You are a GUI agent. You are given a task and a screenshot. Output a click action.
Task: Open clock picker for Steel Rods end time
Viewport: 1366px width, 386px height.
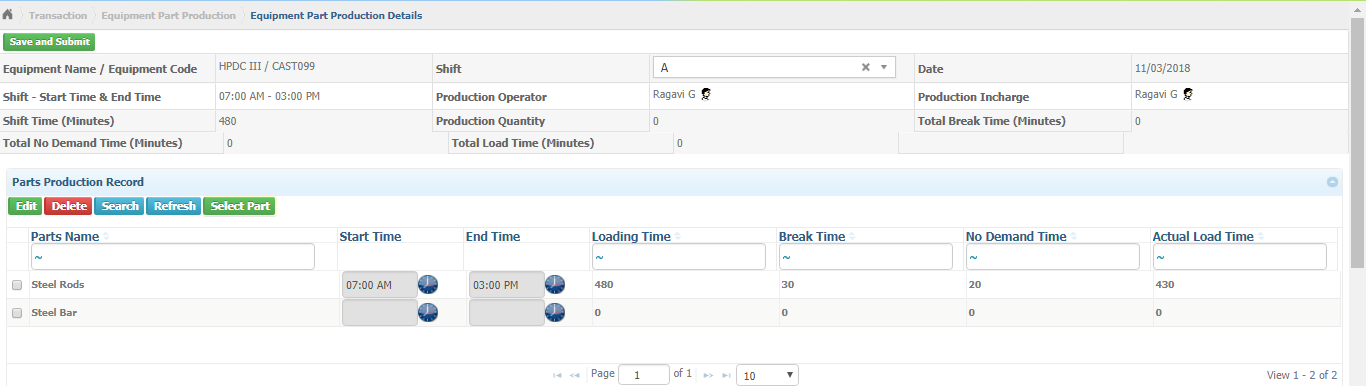click(x=555, y=284)
